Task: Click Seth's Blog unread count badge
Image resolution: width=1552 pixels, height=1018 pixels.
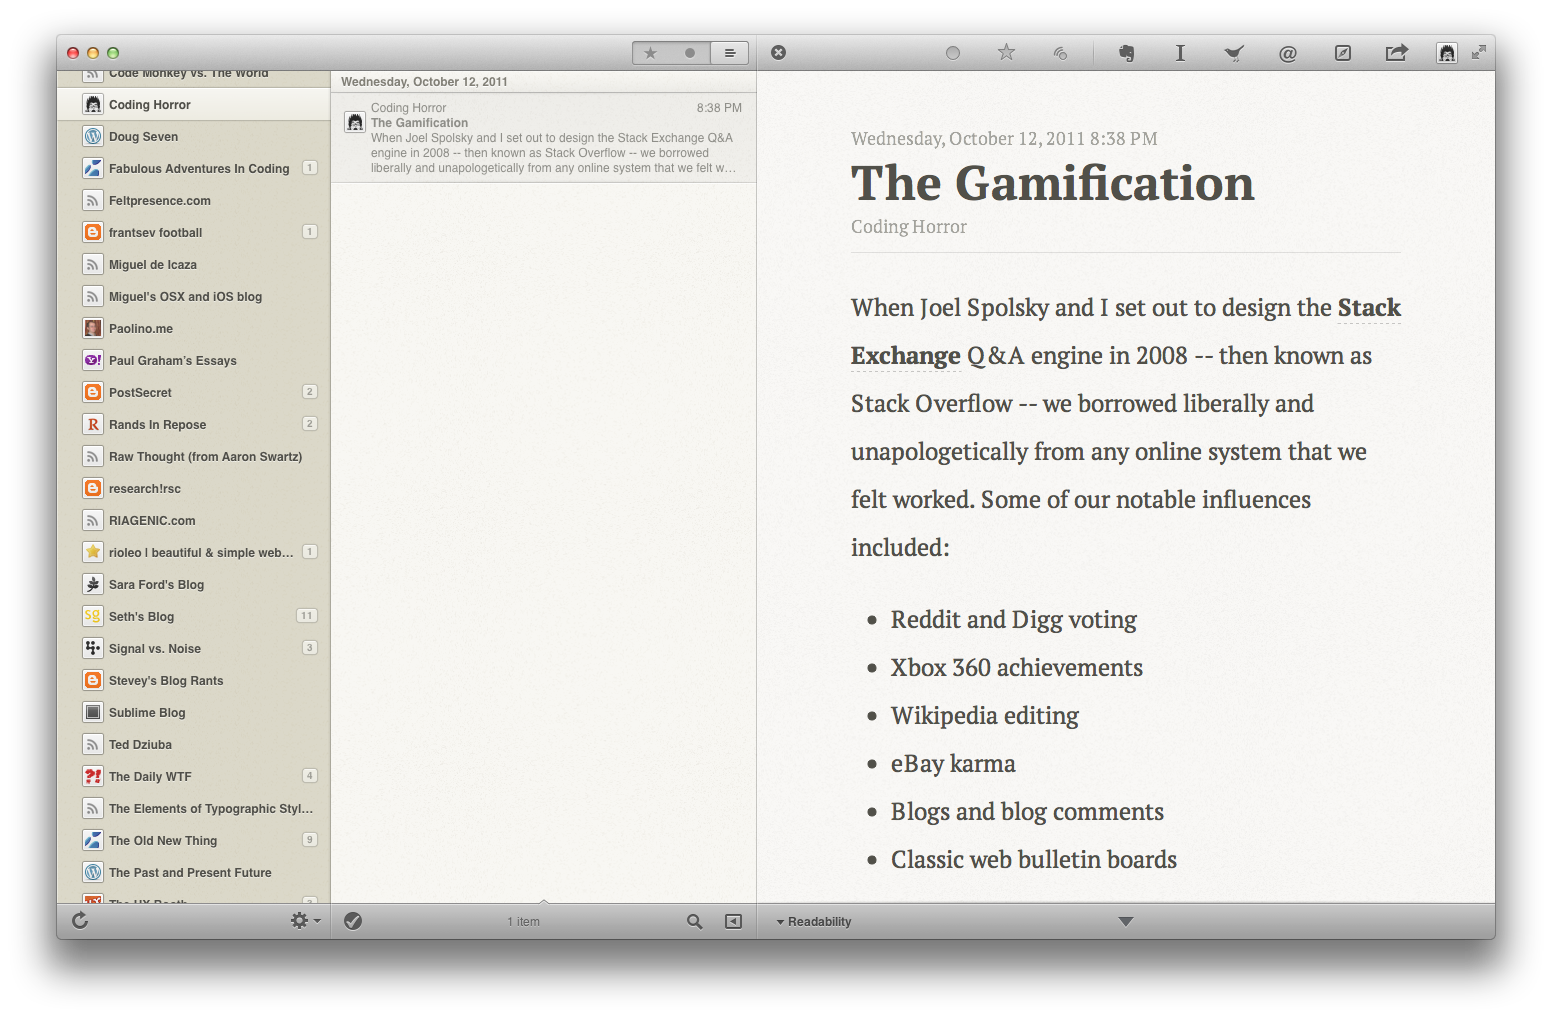Action: pos(307,616)
